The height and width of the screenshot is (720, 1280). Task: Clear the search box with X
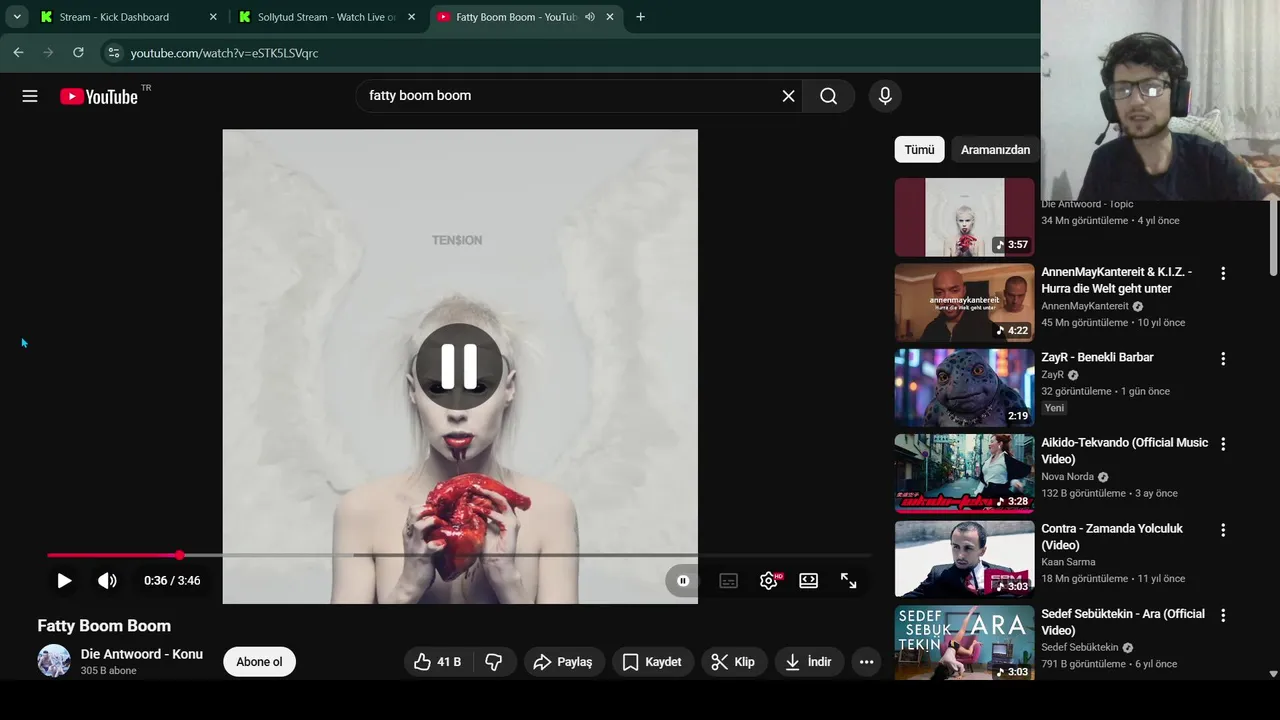[x=788, y=96]
